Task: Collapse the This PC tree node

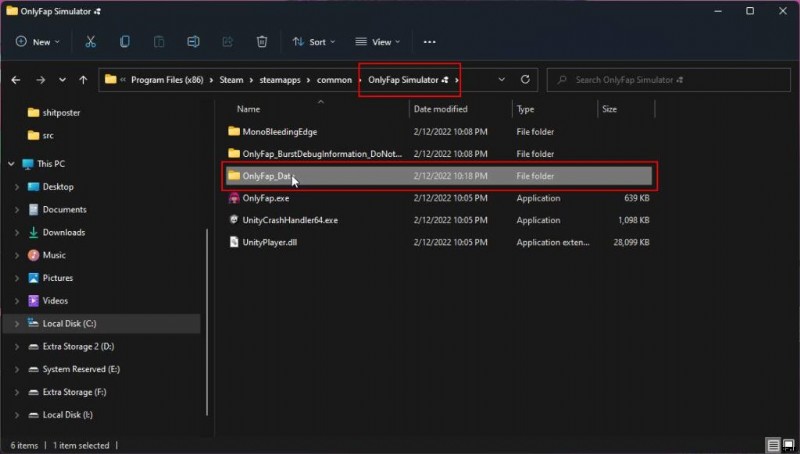Action: [11, 164]
